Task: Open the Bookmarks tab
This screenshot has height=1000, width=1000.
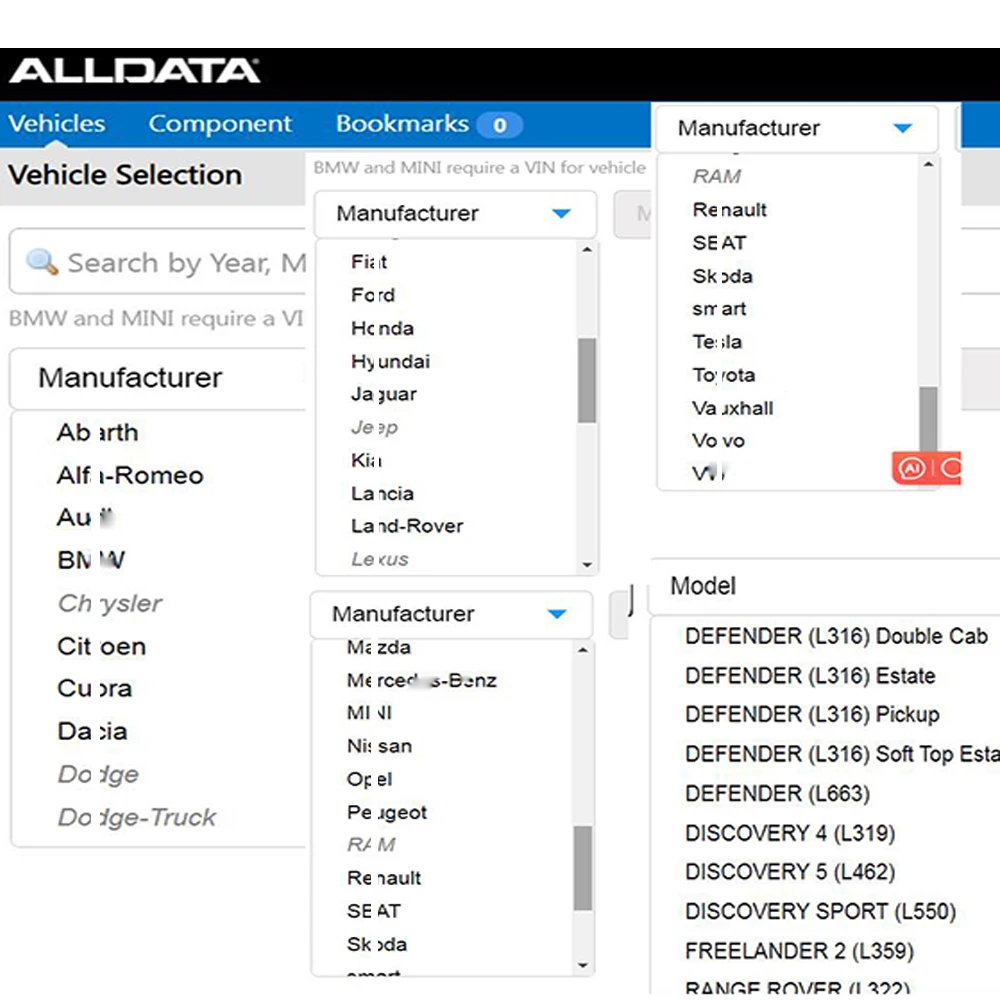Action: [402, 124]
